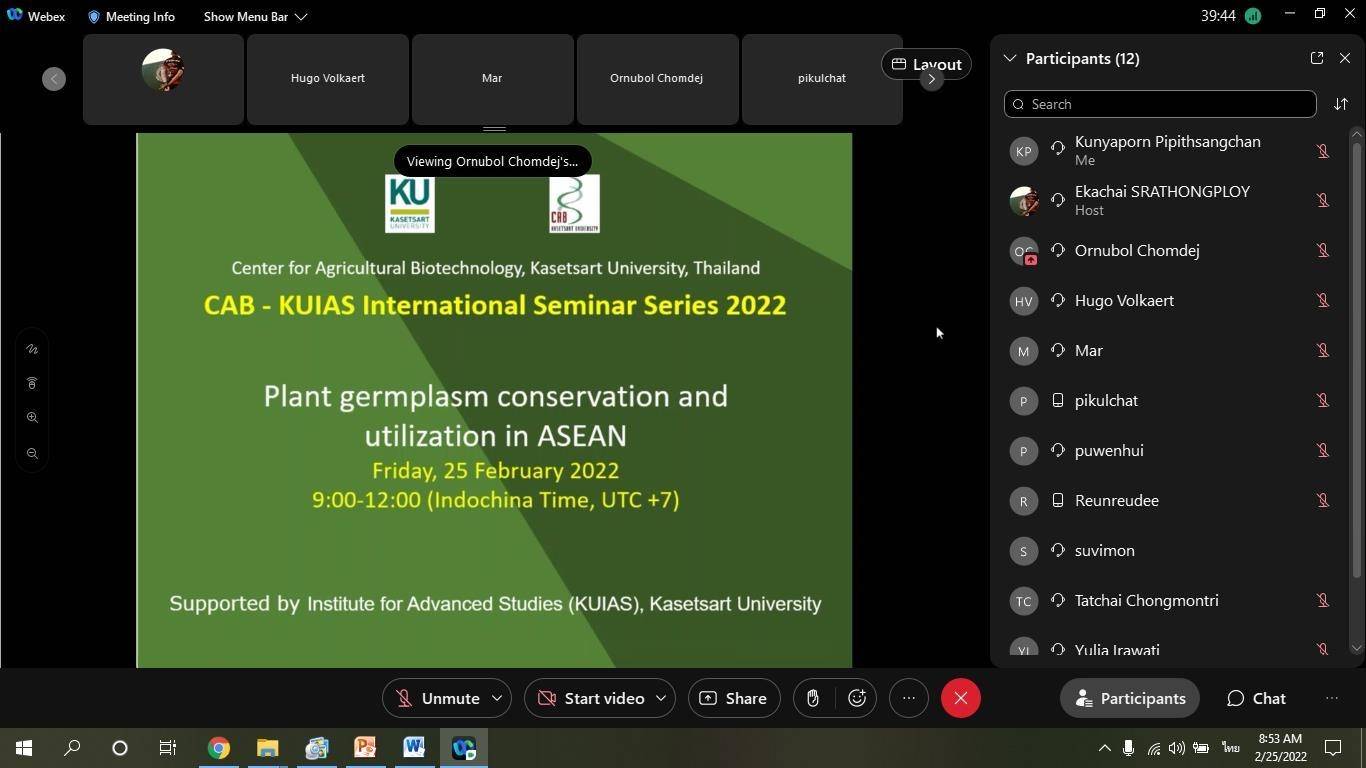Select suvimon in the participants list
Image resolution: width=1366 pixels, height=768 pixels.
pos(1170,550)
